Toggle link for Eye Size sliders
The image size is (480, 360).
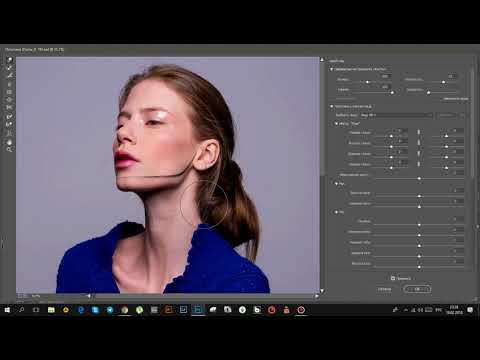pos(419,132)
